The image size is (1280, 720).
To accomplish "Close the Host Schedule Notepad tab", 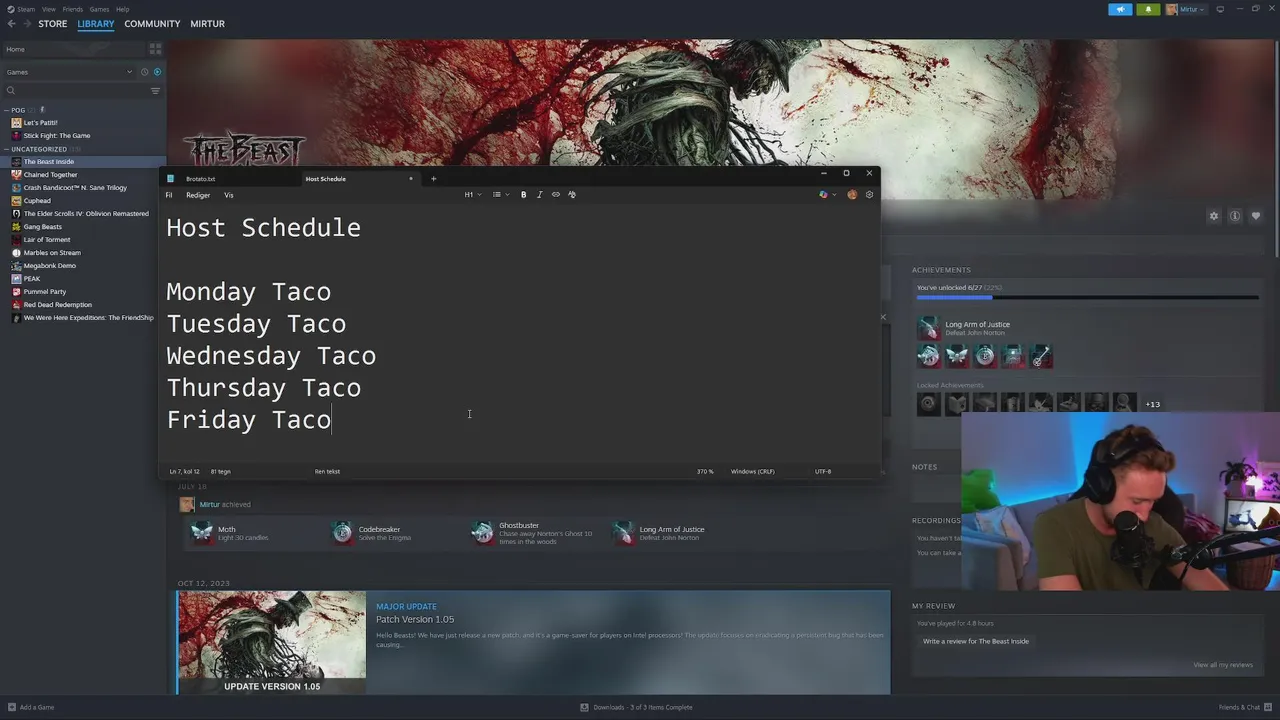I will pos(410,179).
